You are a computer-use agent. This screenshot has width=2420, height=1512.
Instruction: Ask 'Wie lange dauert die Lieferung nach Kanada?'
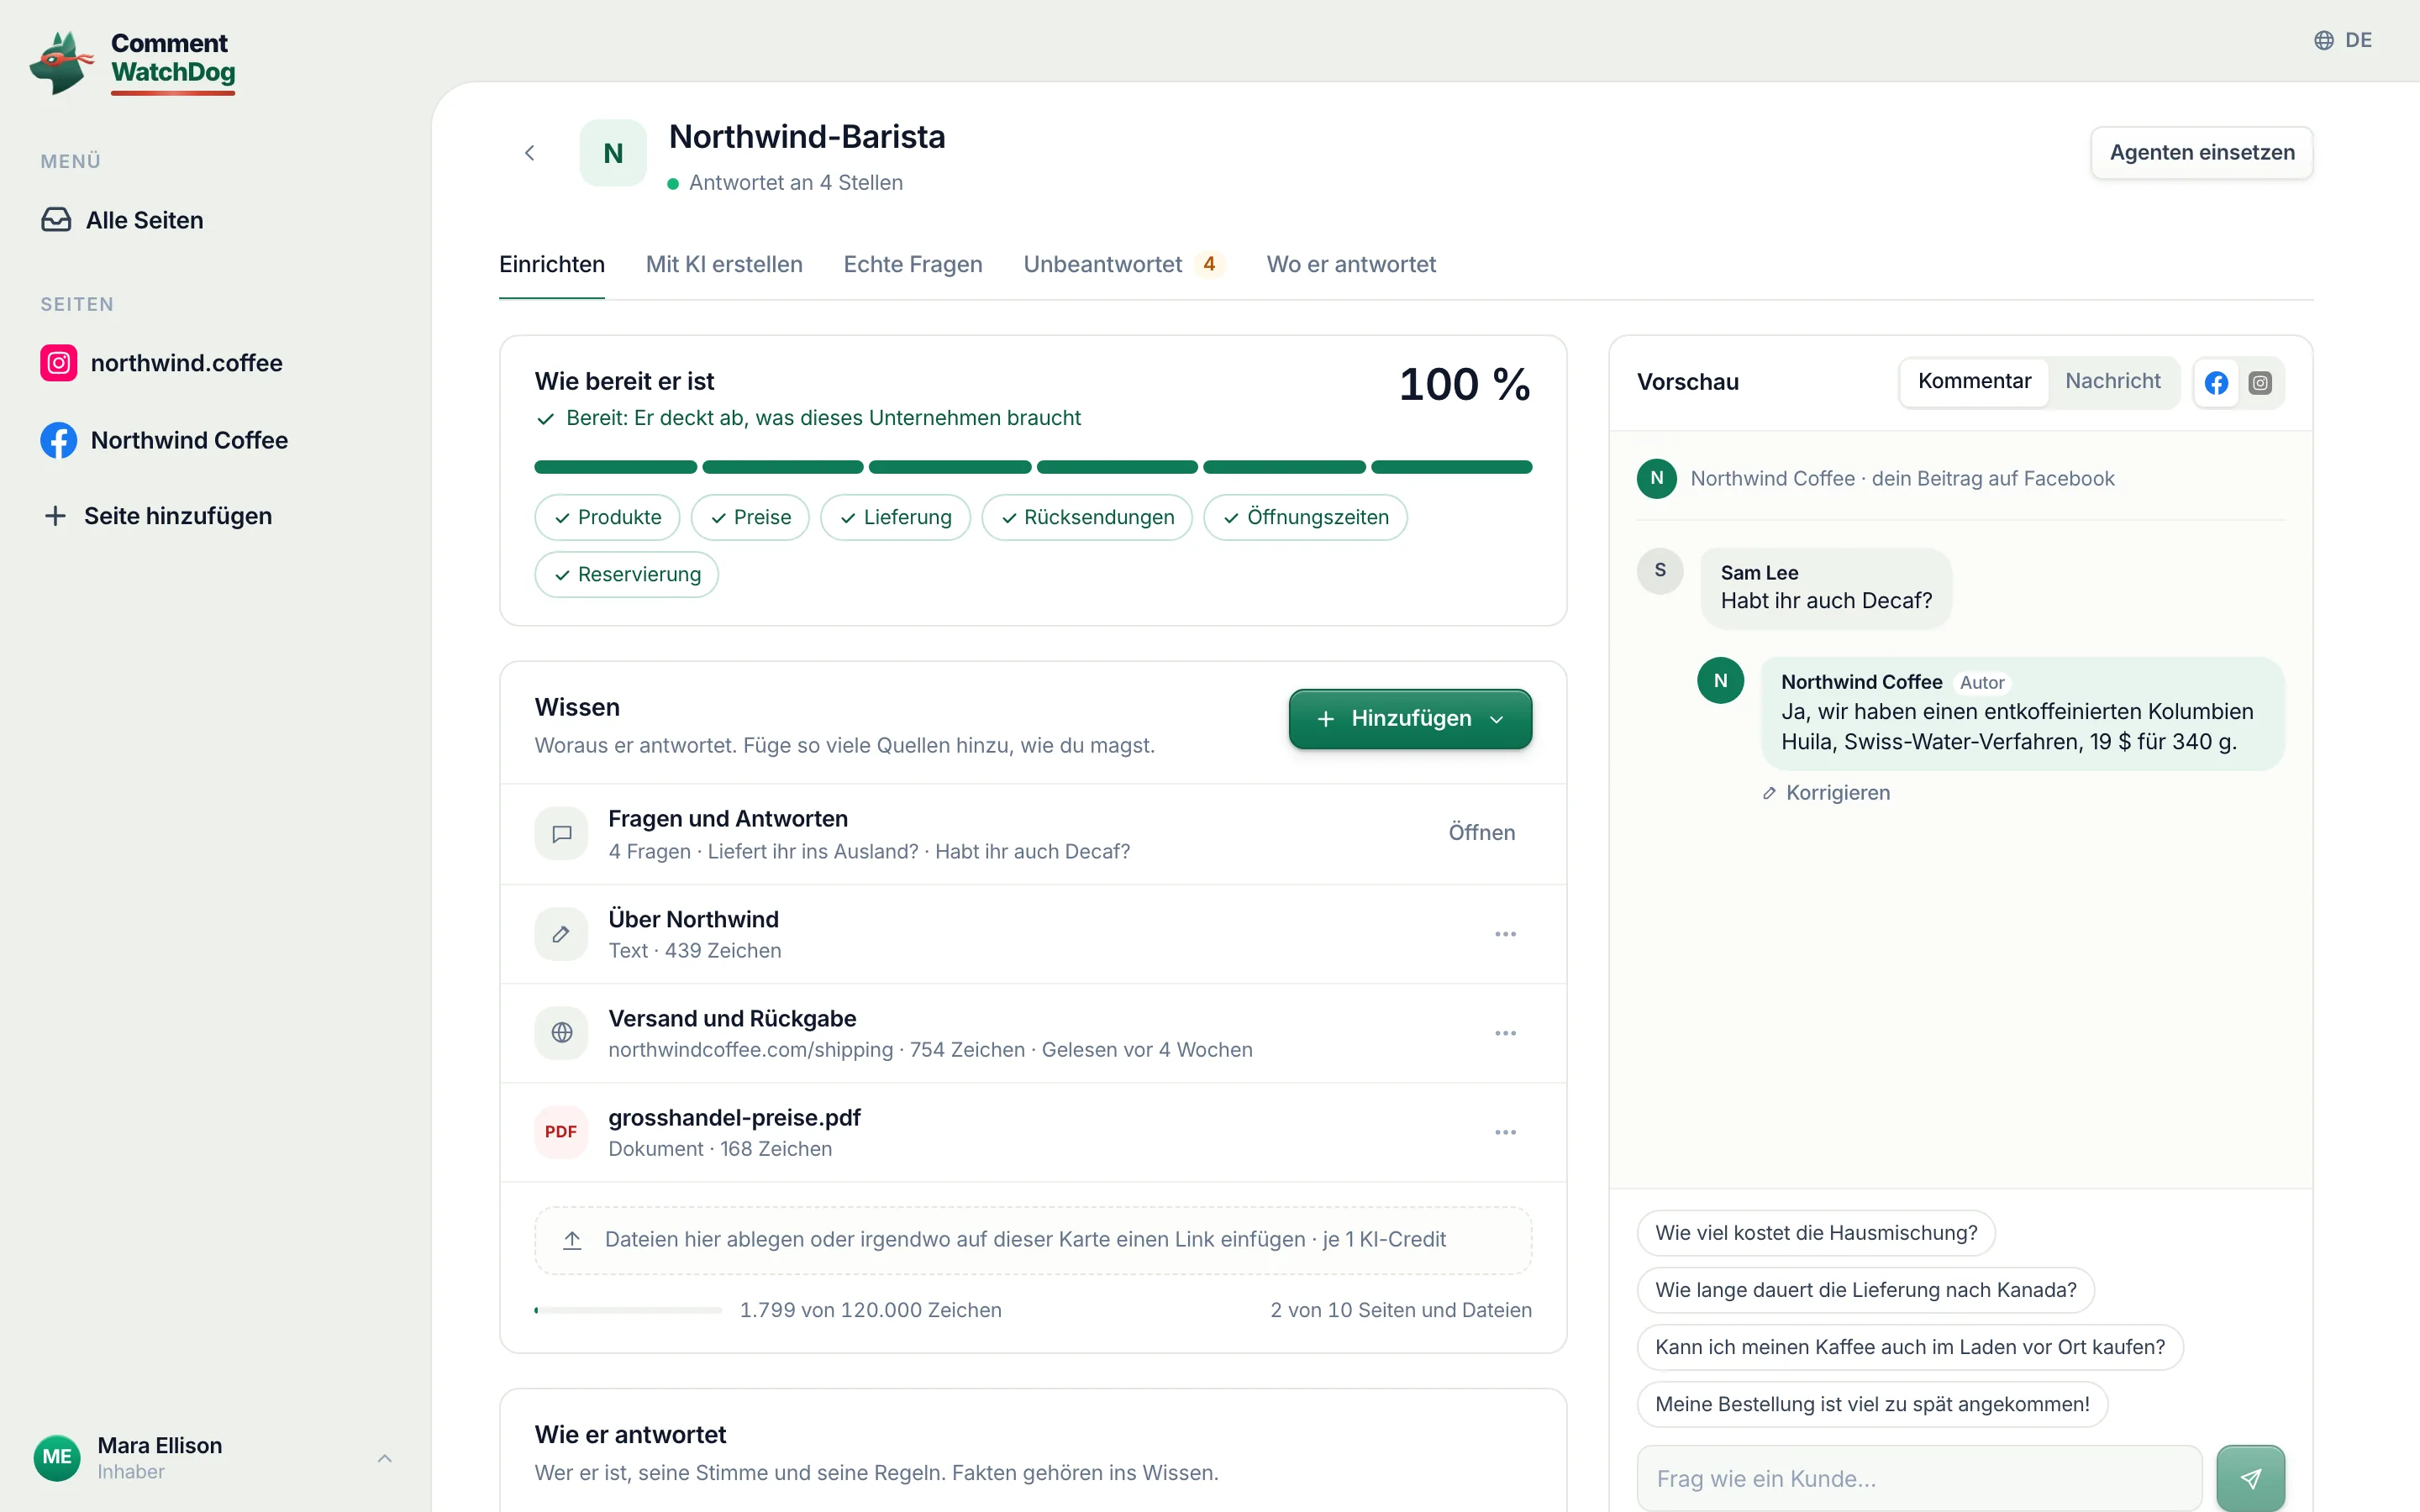tap(1865, 1290)
